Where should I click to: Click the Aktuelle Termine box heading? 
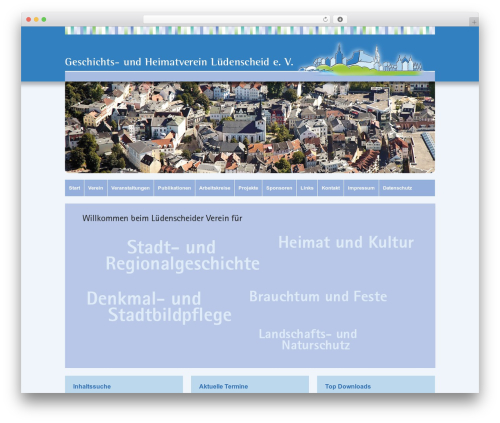[223, 386]
